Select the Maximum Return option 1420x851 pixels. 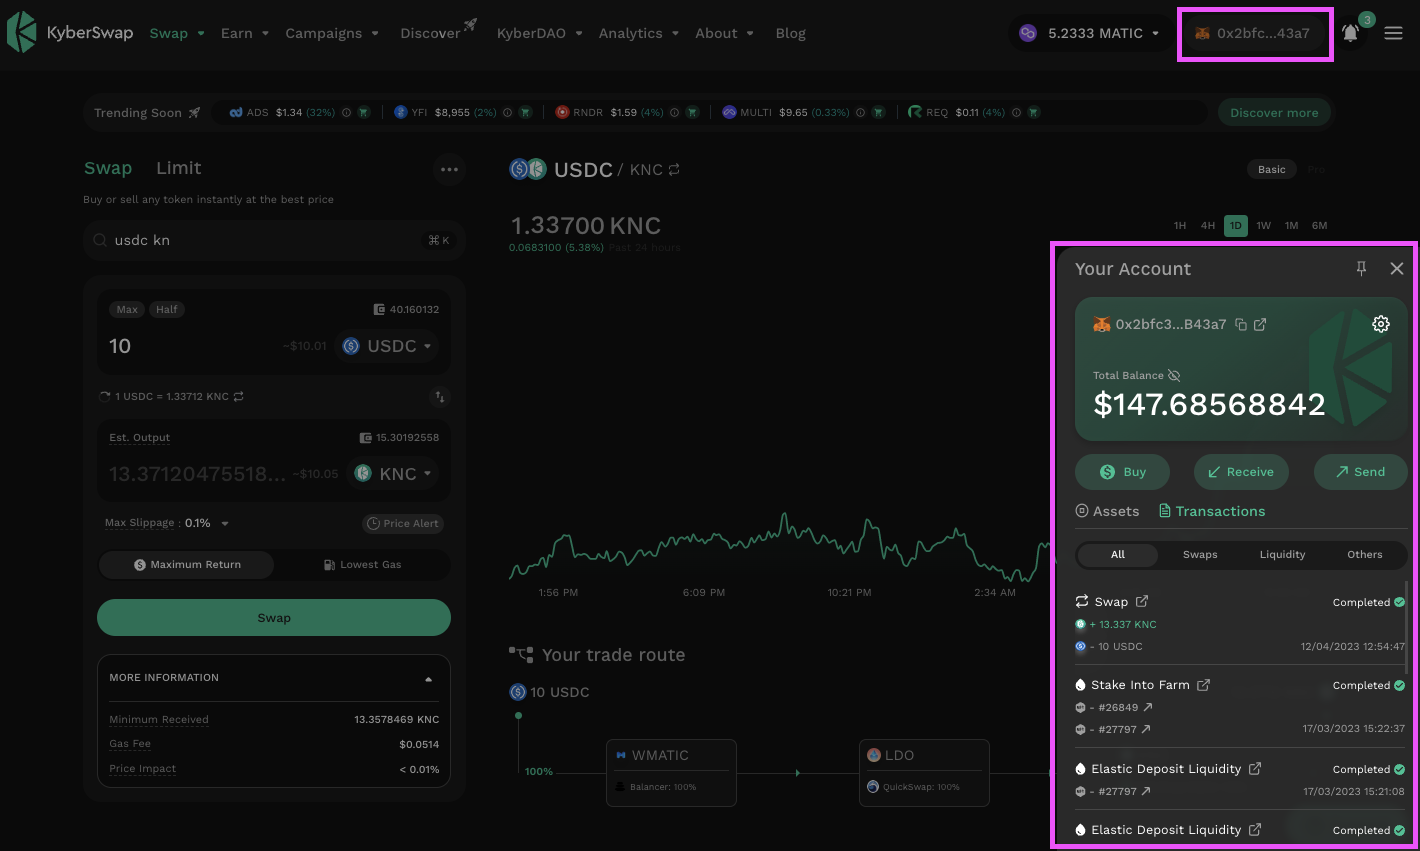tap(187, 565)
